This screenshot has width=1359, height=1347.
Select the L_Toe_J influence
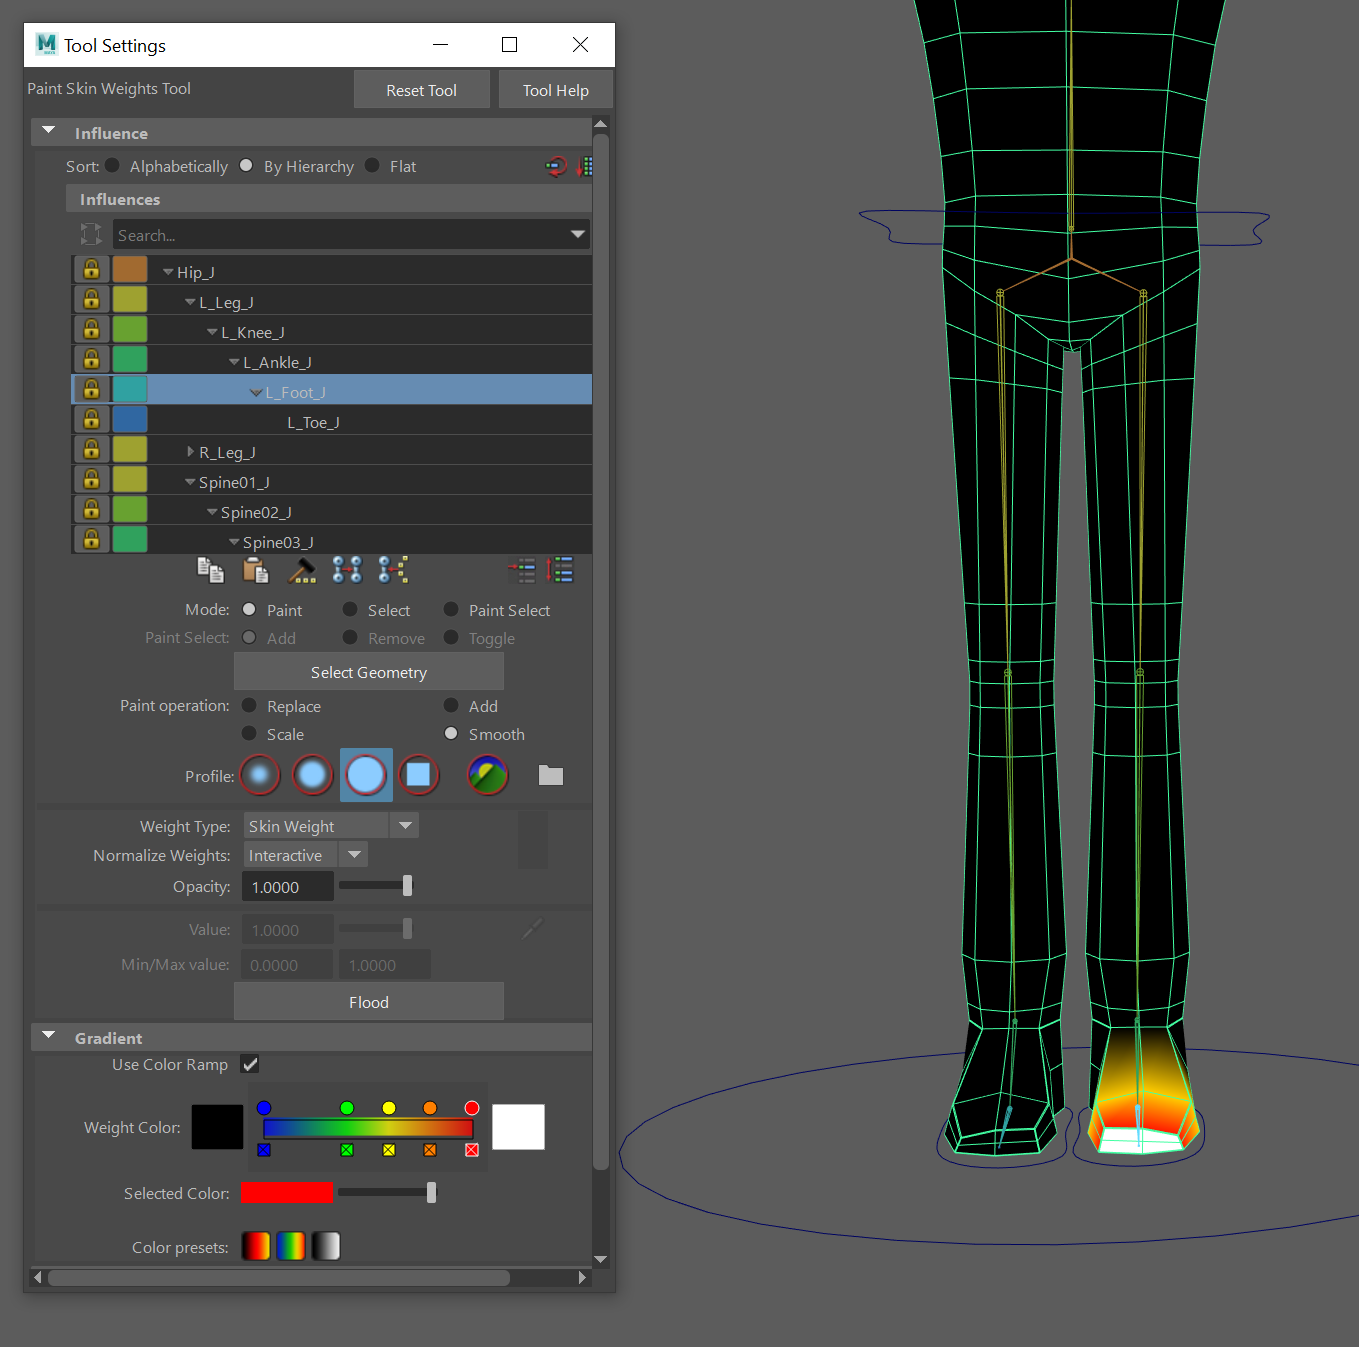point(313,422)
